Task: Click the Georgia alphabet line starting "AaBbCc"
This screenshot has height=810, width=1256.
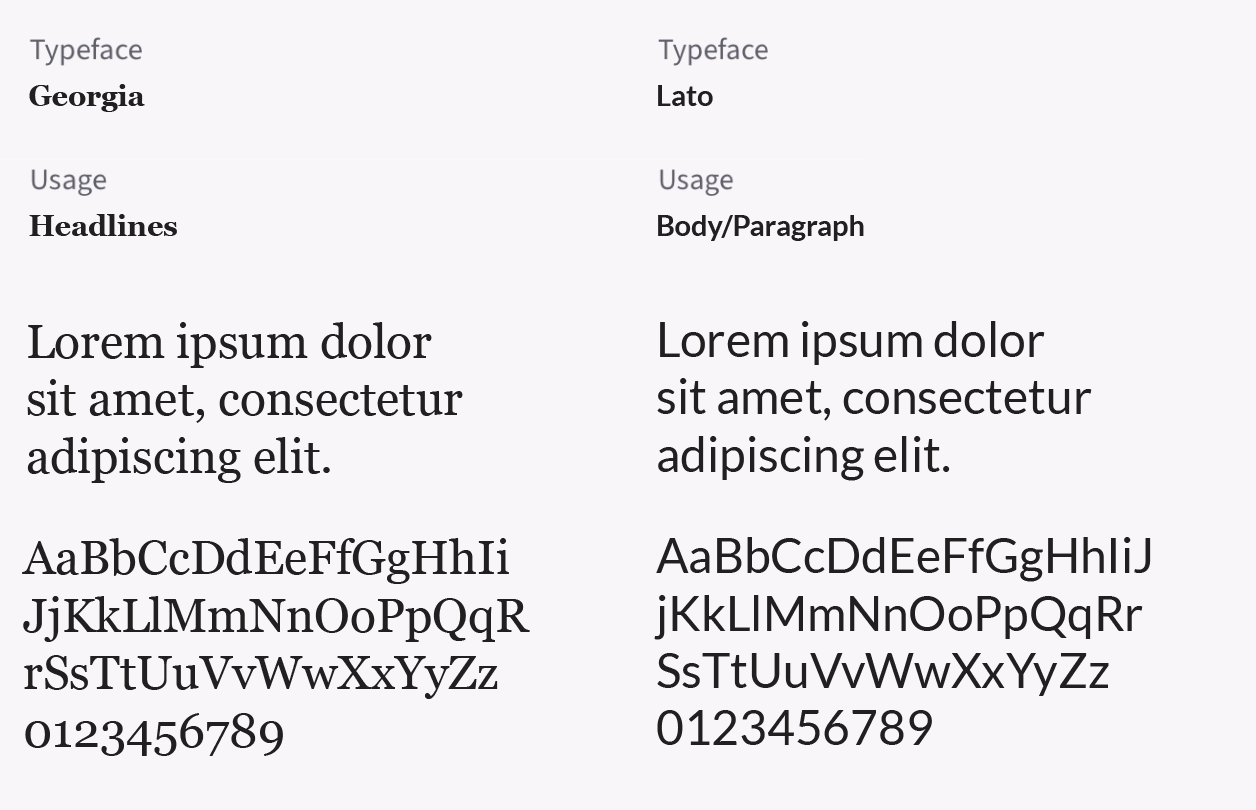Action: click(x=266, y=558)
